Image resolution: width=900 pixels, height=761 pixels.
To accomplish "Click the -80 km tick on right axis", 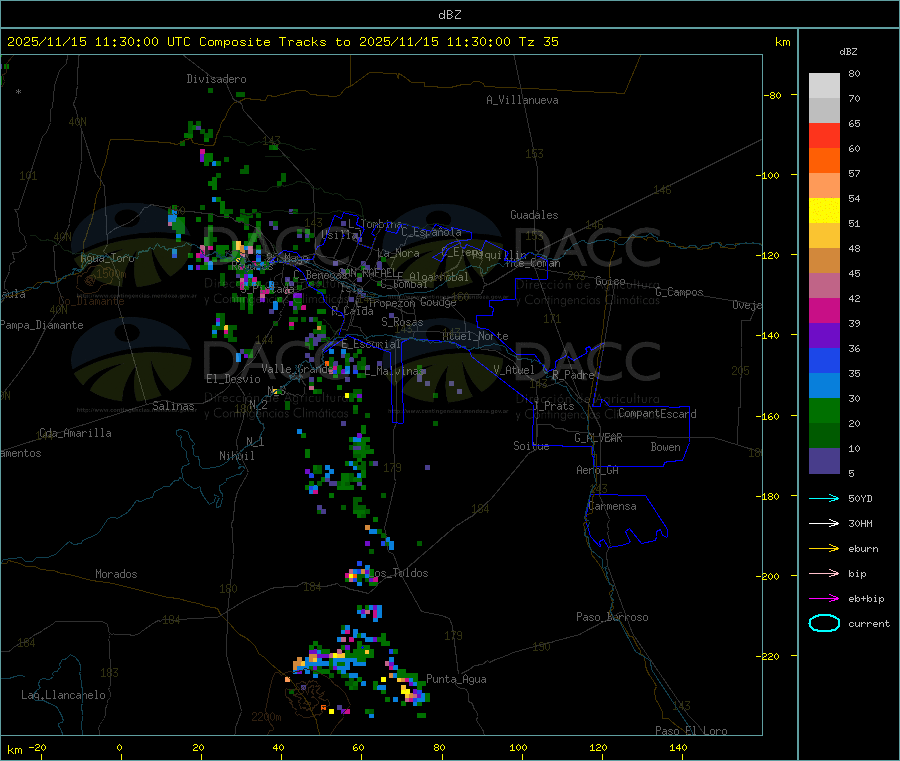I will [x=772, y=95].
